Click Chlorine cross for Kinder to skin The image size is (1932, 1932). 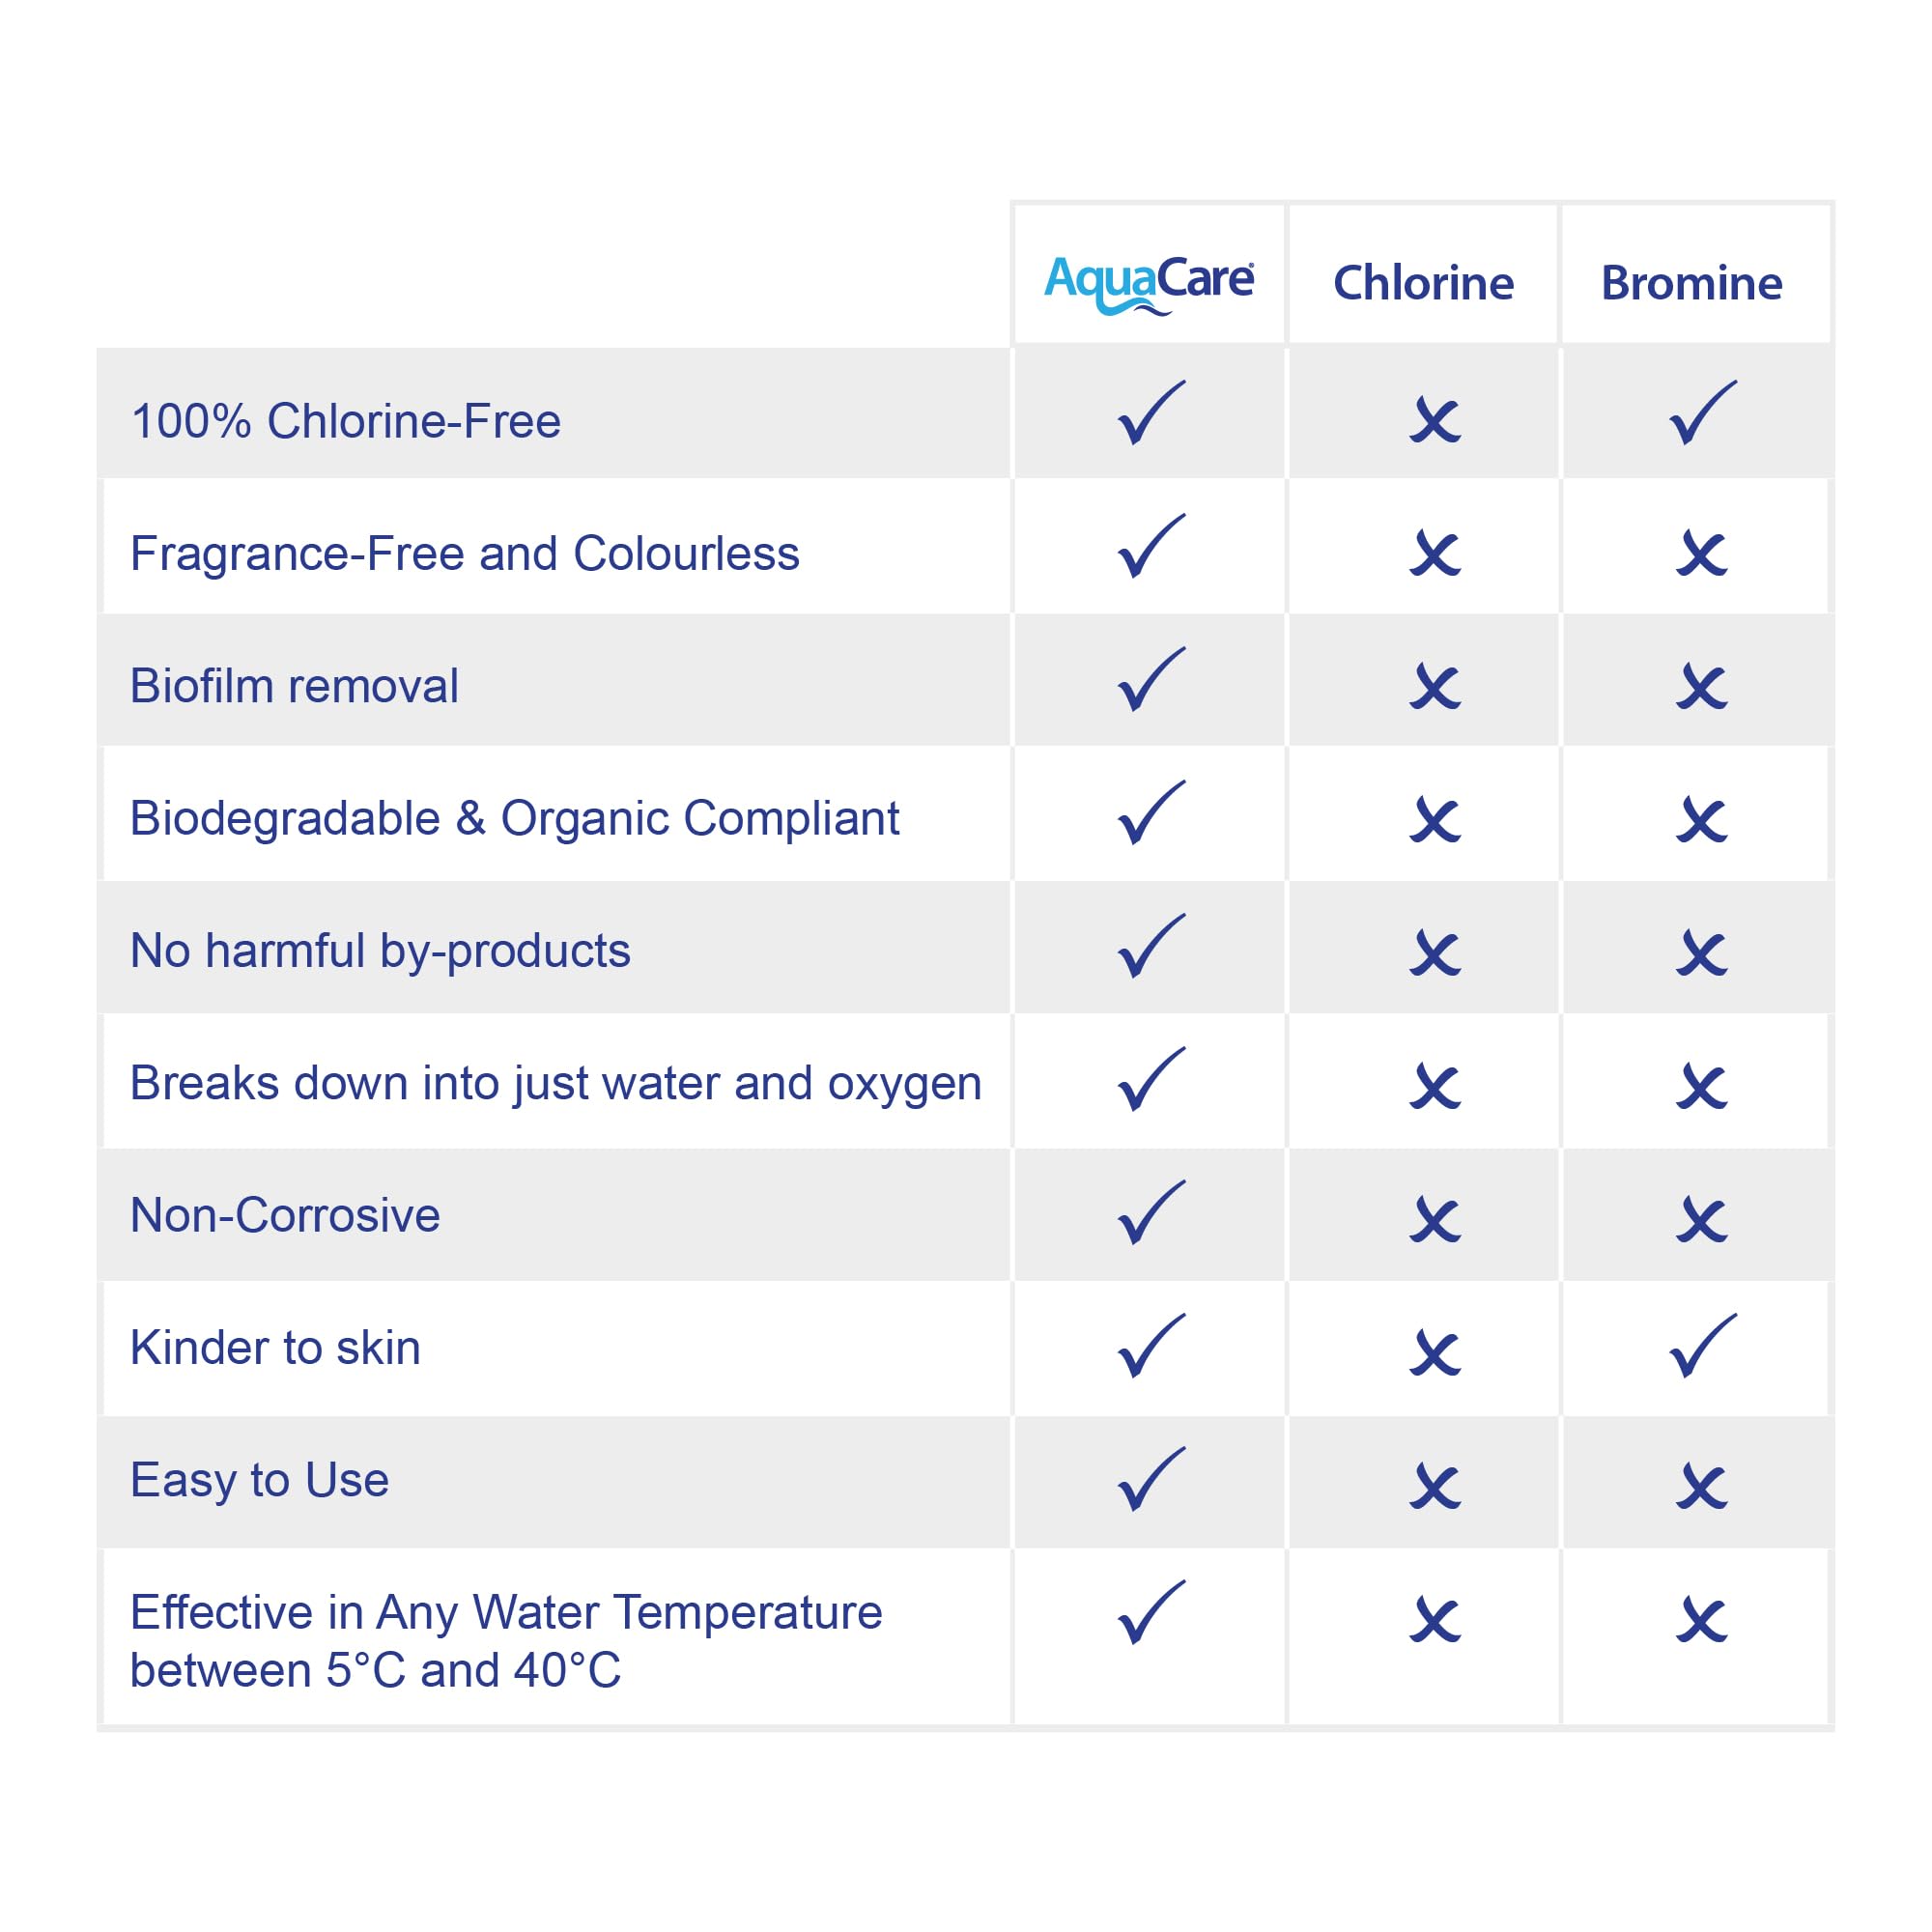(x=1435, y=1354)
